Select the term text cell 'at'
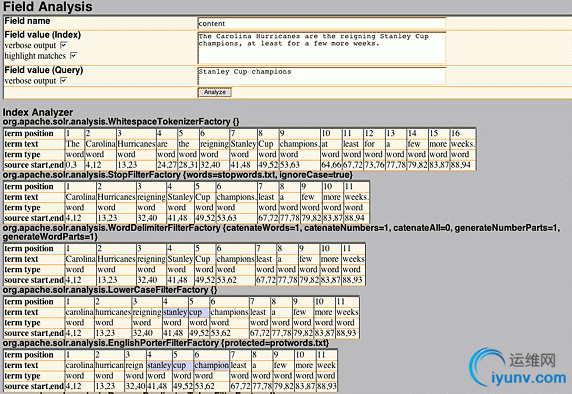Image resolution: width=572 pixels, height=394 pixels. [331, 144]
